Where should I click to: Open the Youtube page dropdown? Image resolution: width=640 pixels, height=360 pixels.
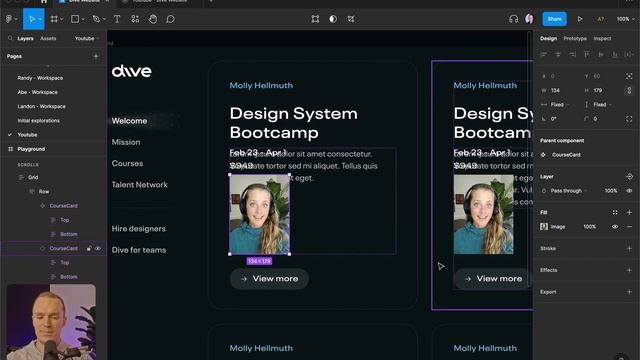[87, 38]
